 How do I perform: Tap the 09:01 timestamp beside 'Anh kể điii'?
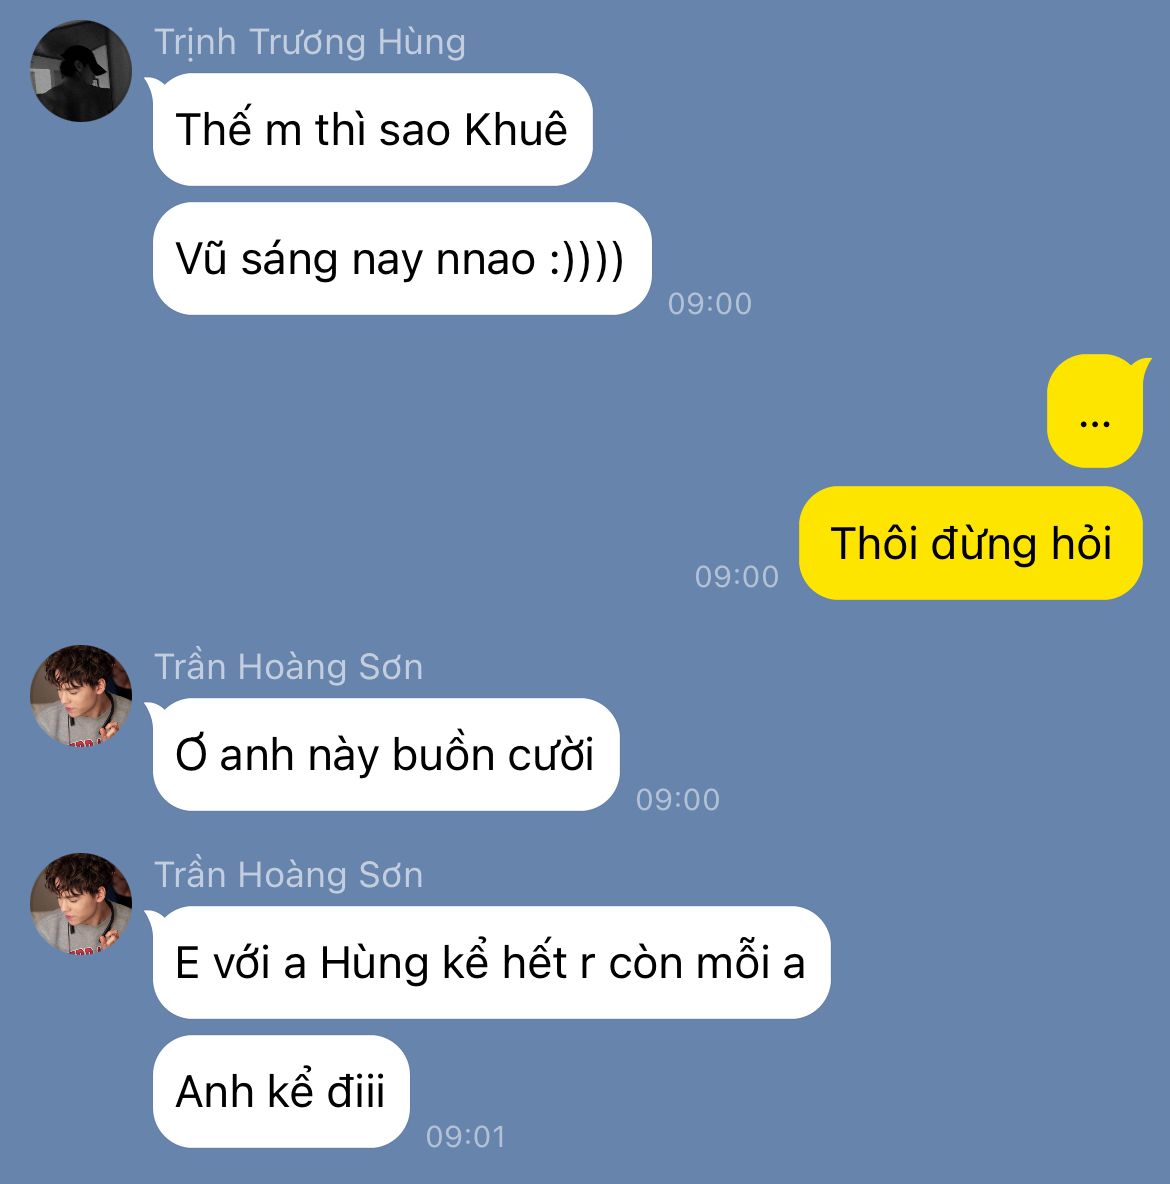pyautogui.click(x=465, y=1136)
